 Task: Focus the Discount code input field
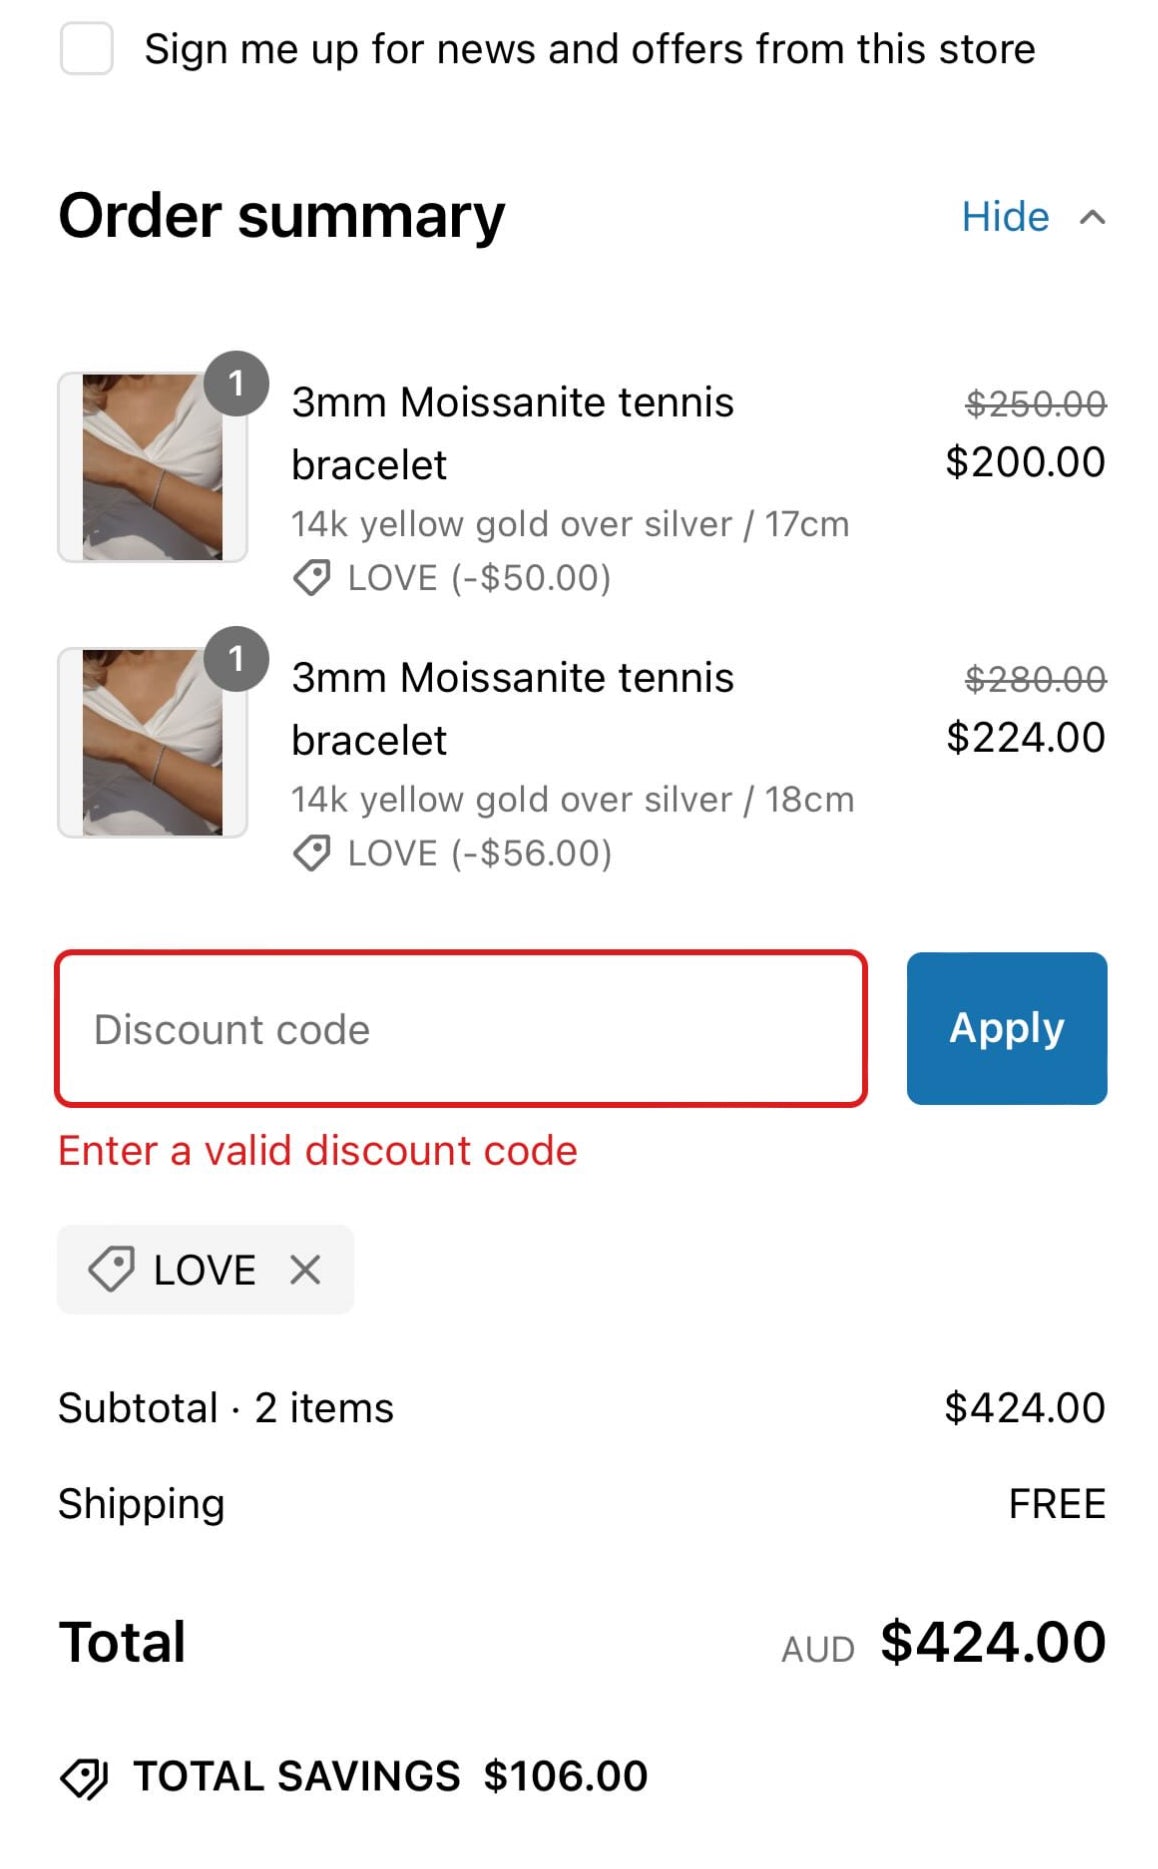pos(460,1029)
